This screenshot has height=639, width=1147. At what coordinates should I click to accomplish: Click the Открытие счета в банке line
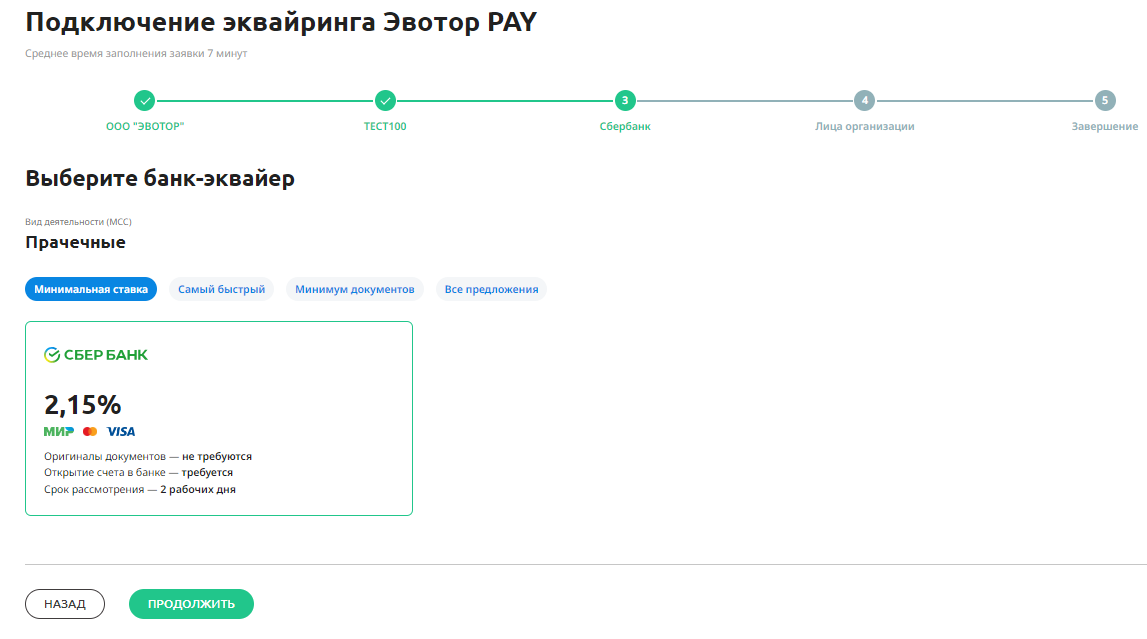click(138, 472)
